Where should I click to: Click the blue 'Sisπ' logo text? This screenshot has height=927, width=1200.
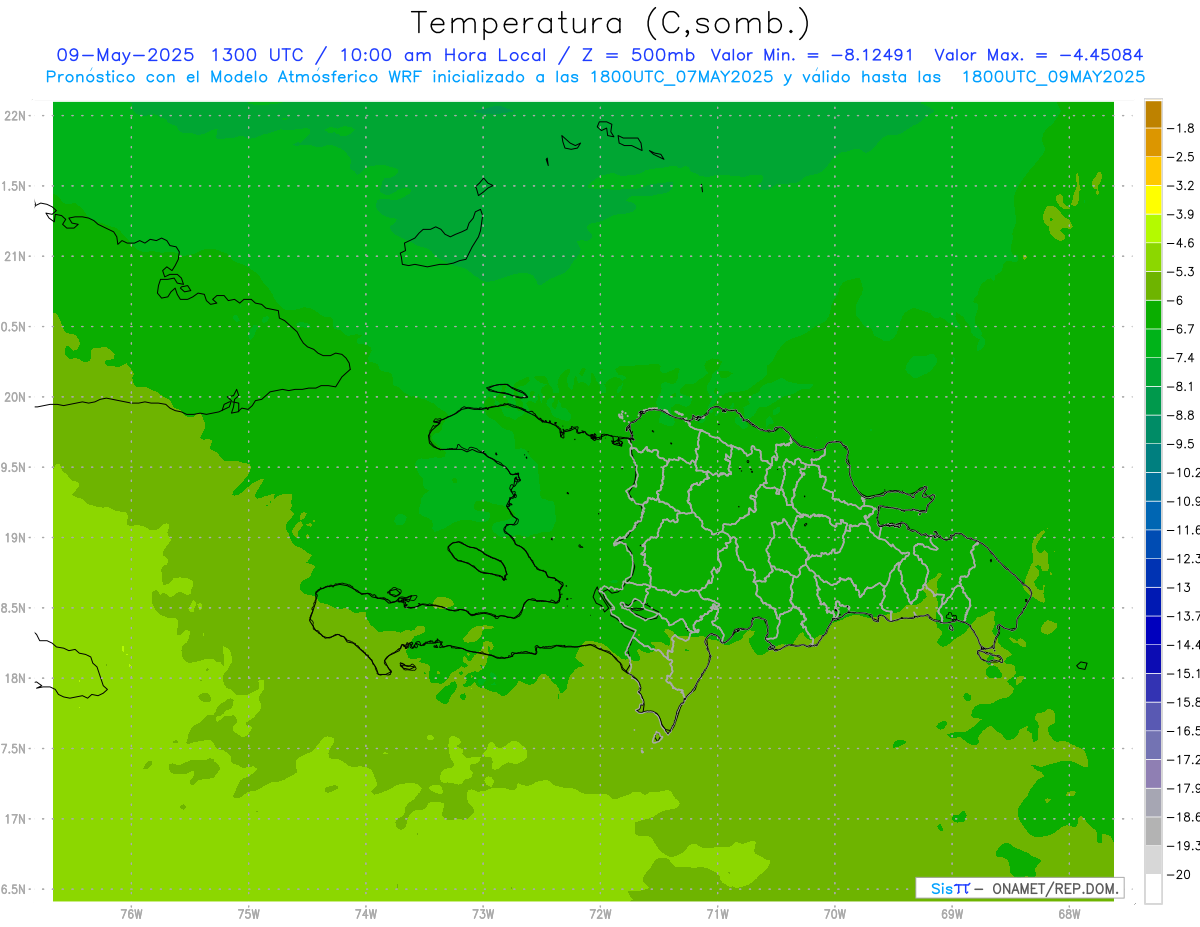click(949, 888)
